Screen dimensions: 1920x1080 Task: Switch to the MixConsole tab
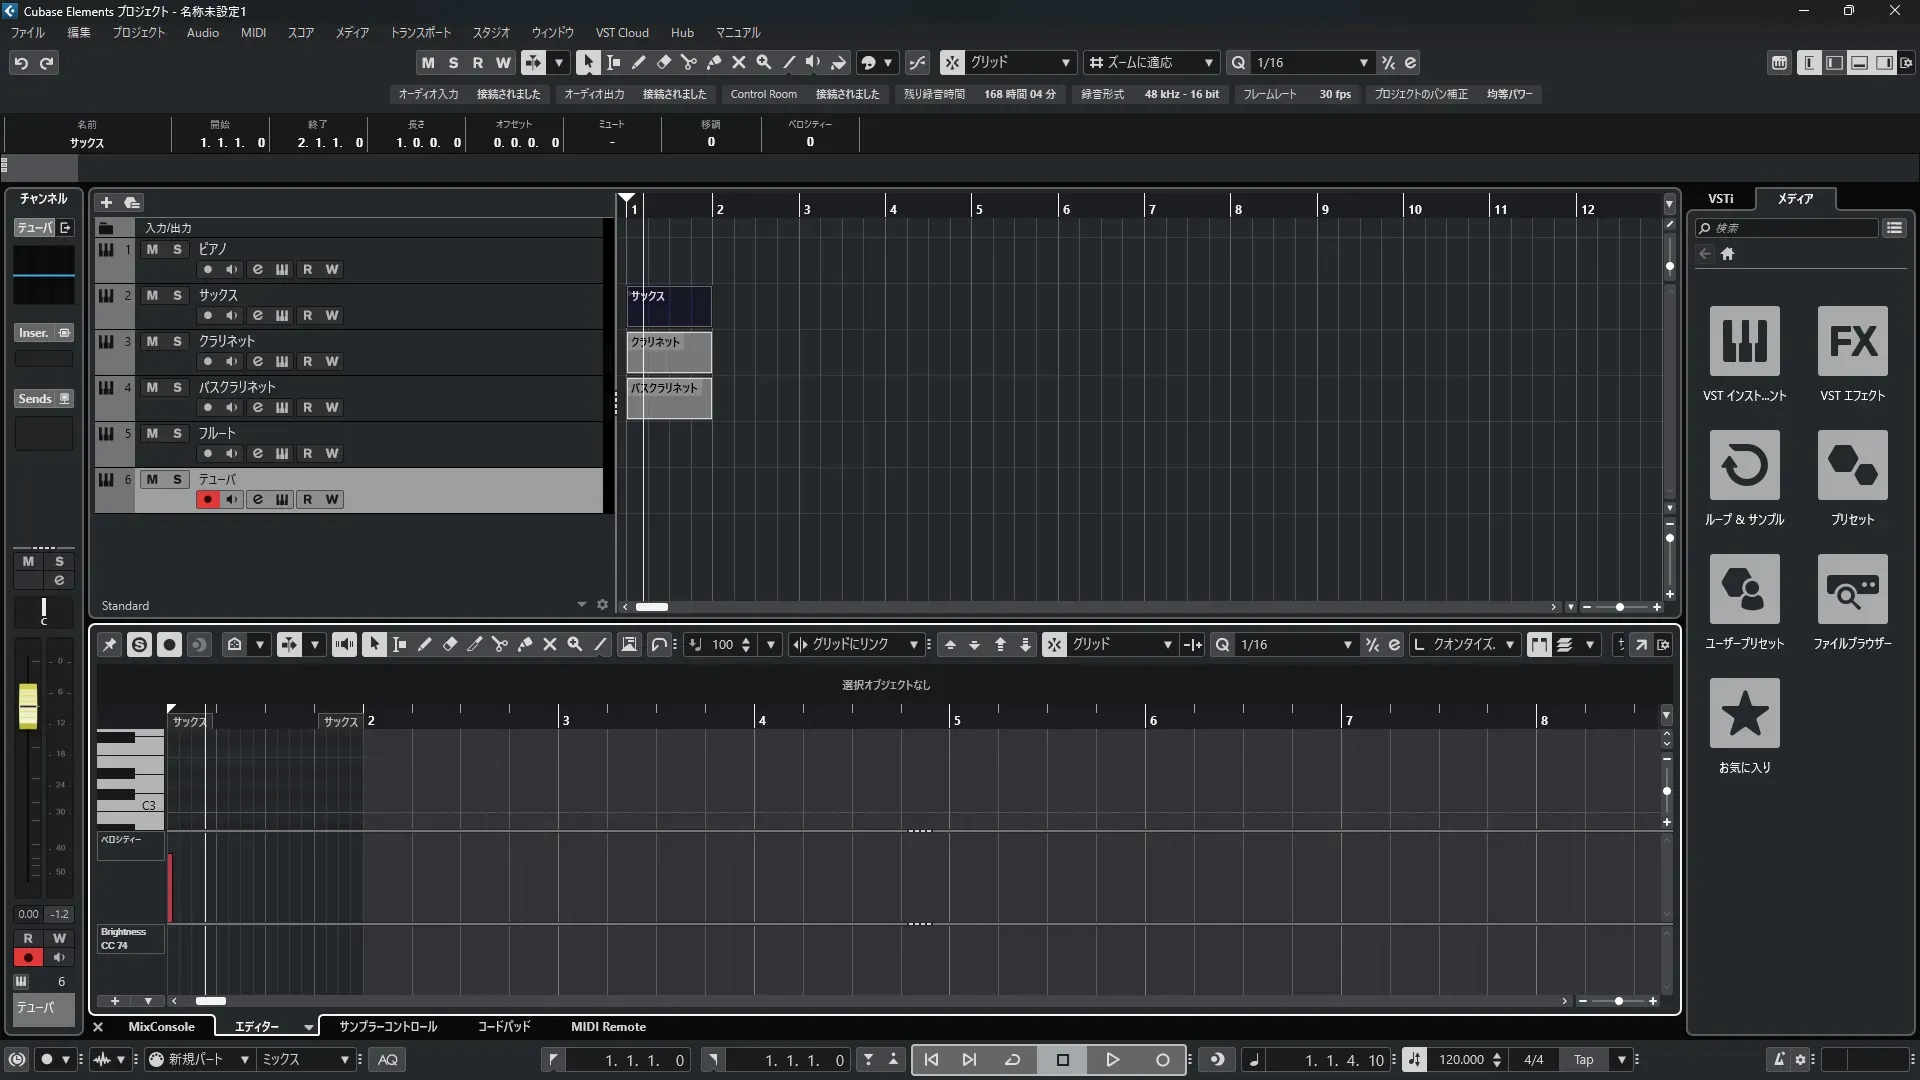pos(161,1026)
